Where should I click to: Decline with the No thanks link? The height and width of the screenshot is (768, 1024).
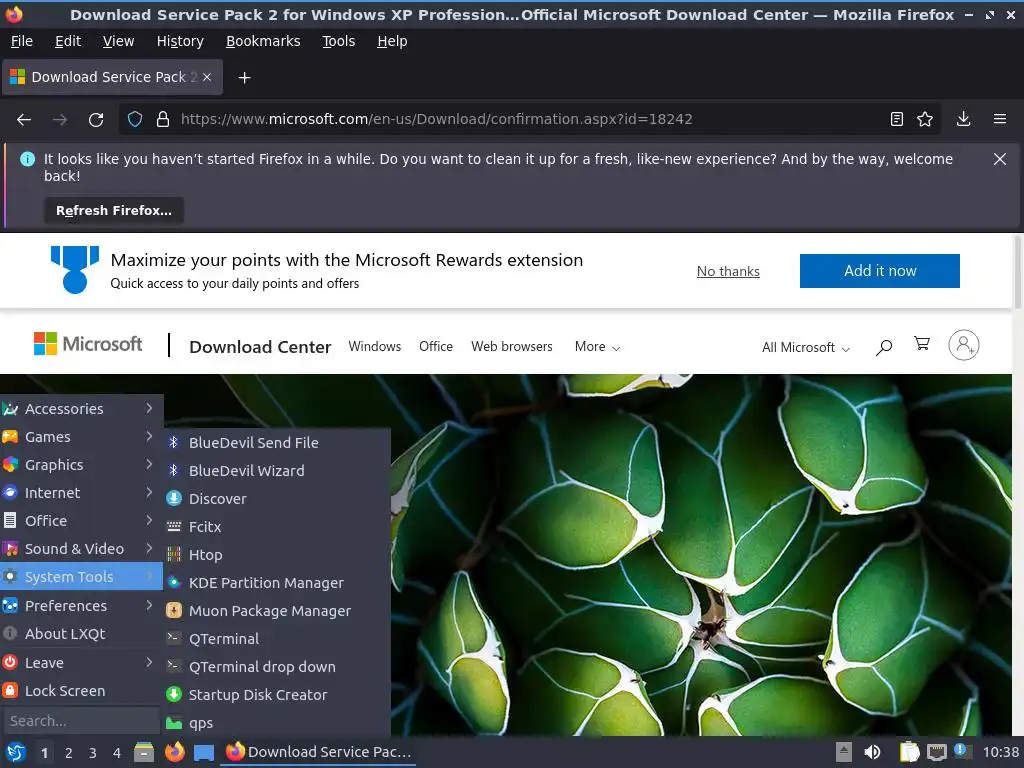[x=728, y=271]
